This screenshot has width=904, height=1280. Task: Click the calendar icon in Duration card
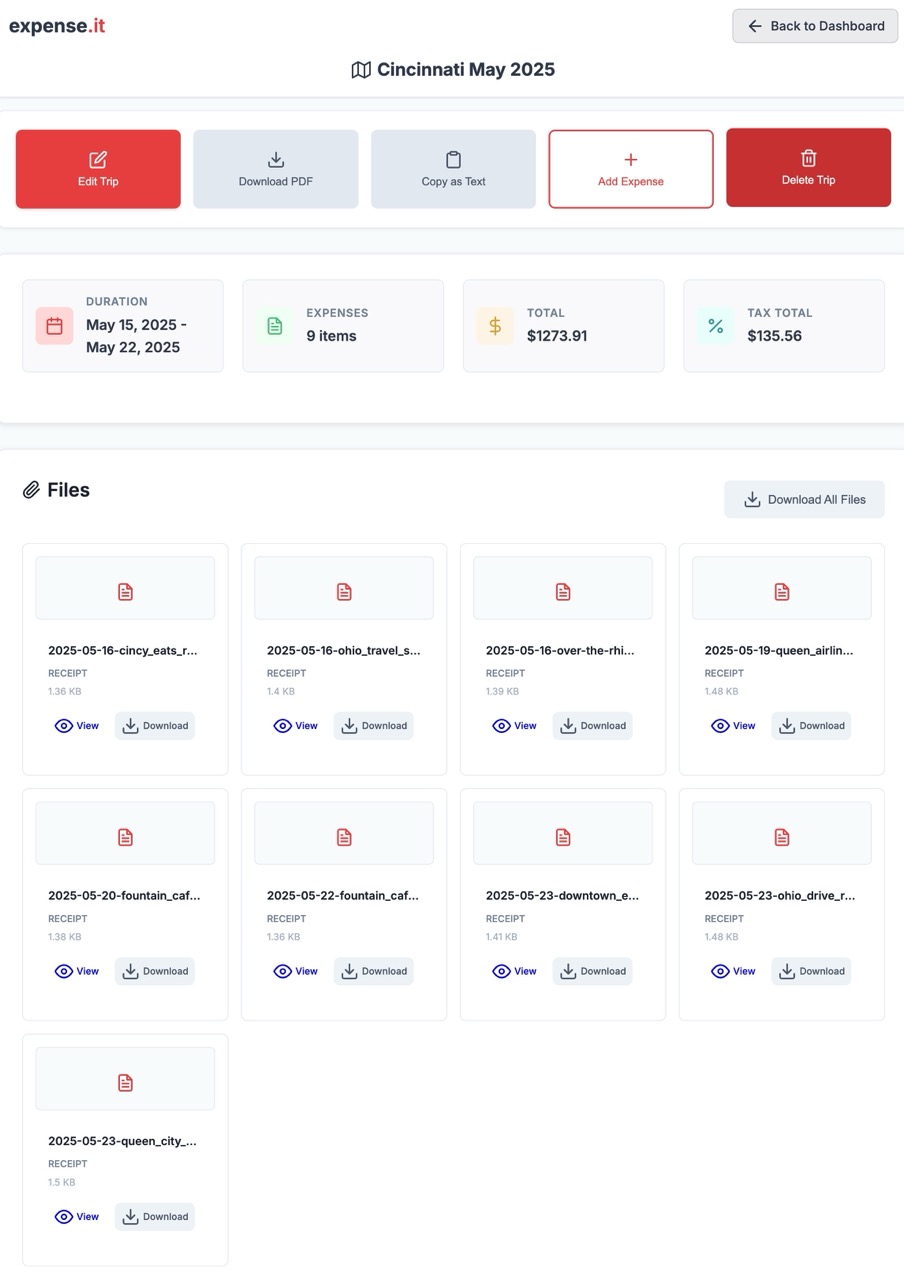click(x=55, y=326)
